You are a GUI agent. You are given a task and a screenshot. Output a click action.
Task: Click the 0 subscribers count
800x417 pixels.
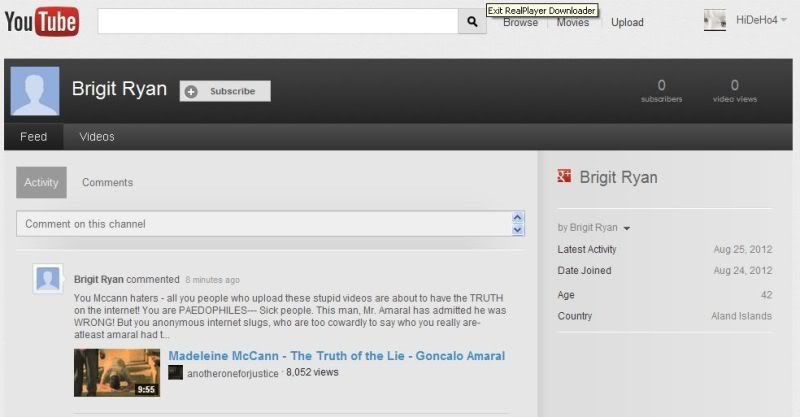coord(662,91)
